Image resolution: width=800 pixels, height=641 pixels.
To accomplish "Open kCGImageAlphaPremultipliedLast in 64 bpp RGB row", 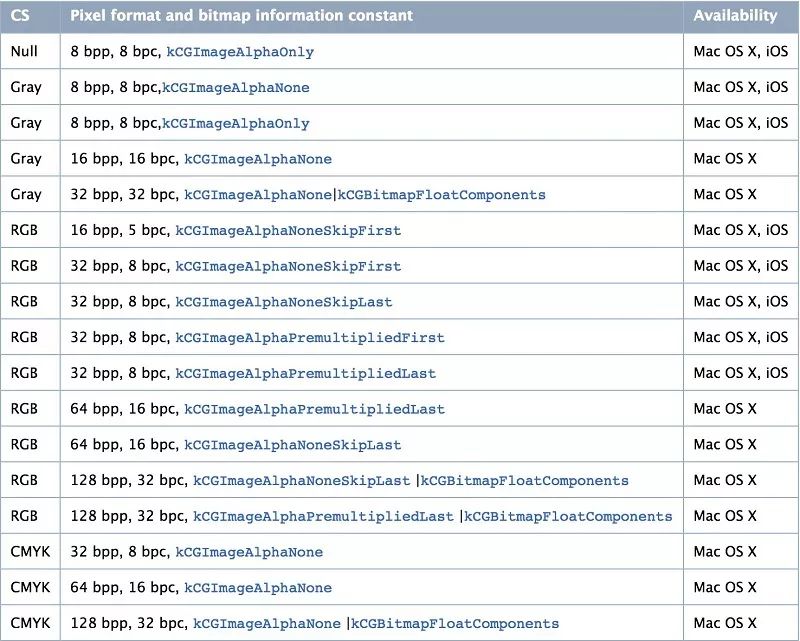I will (314, 409).
